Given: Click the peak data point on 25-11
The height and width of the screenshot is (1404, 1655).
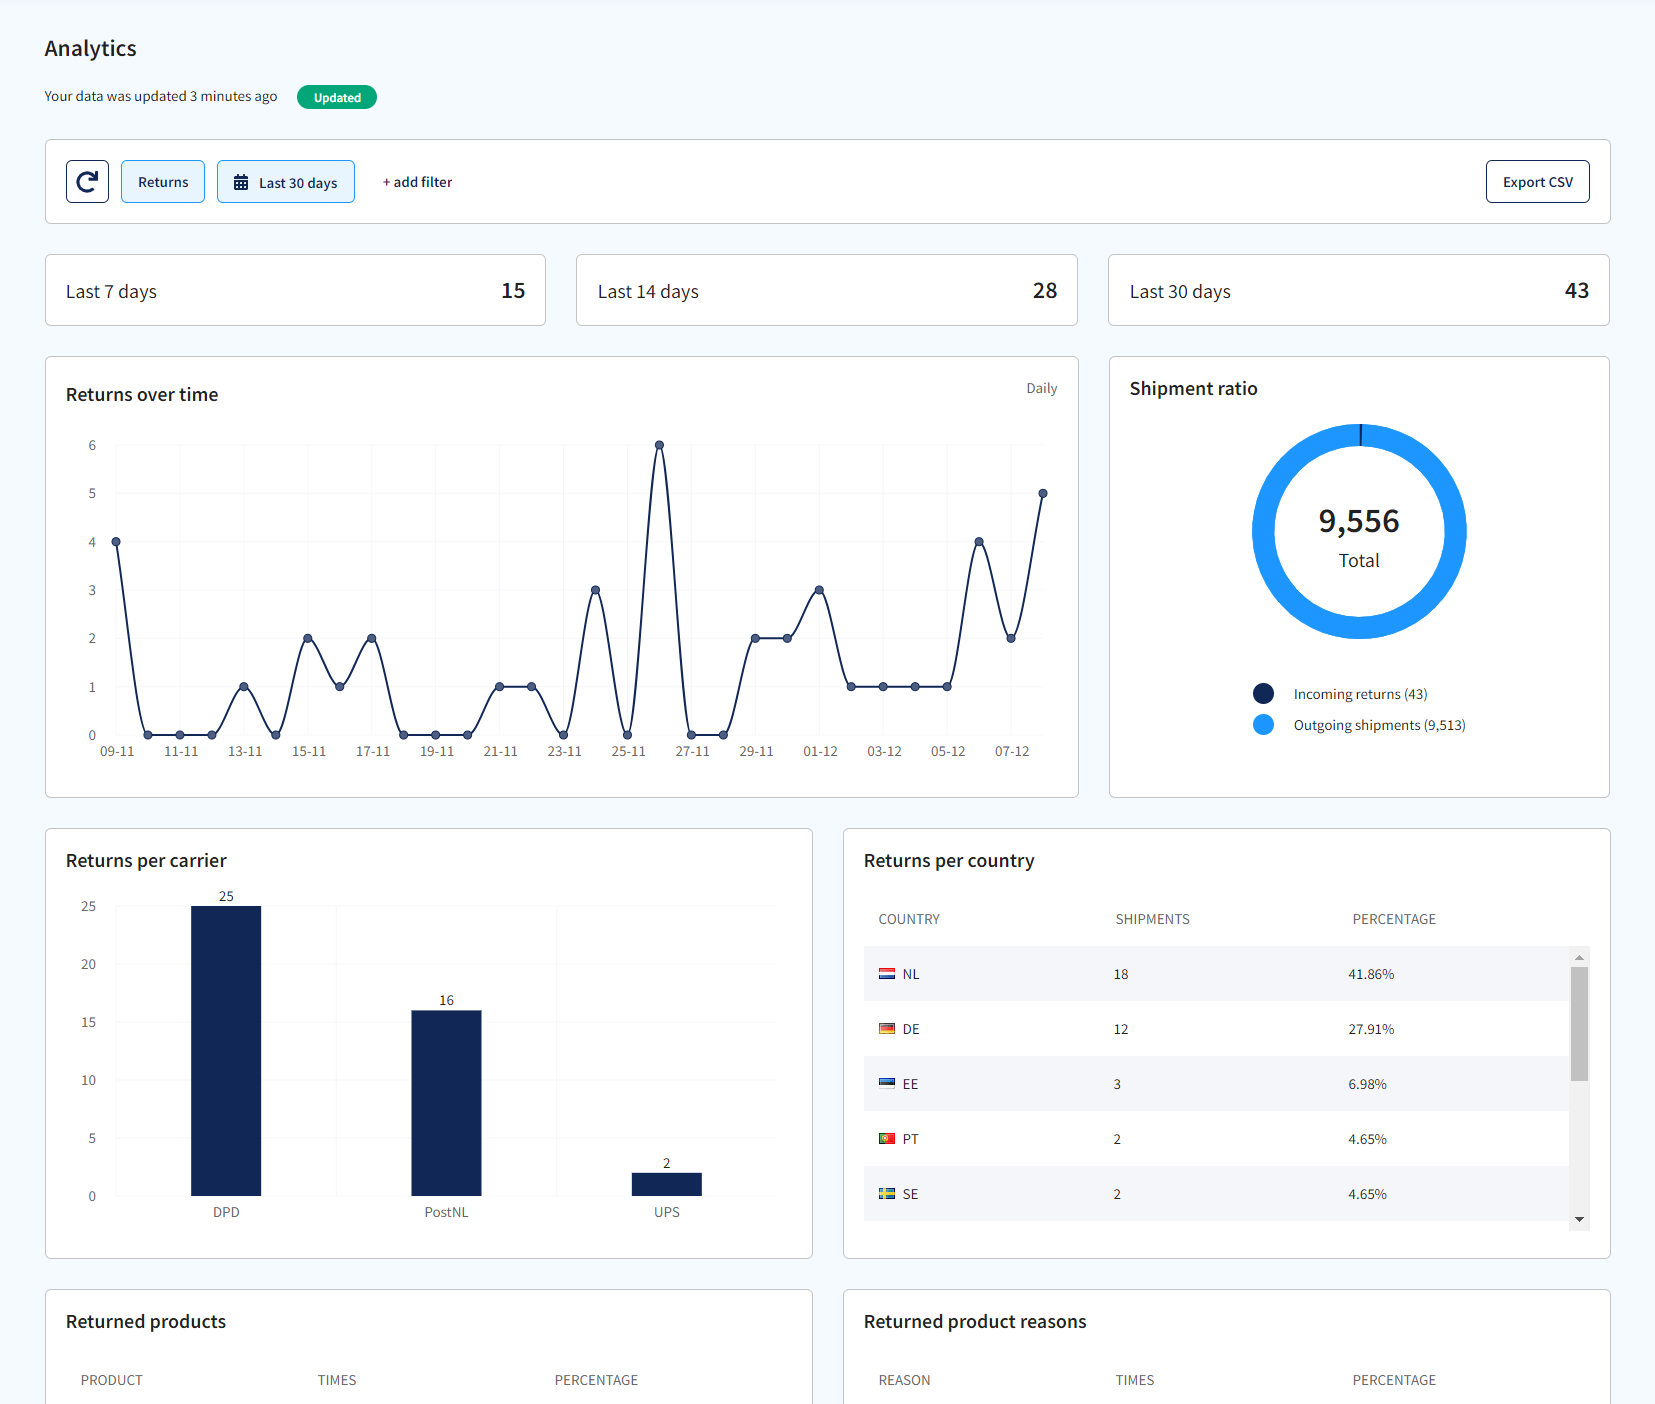Looking at the screenshot, I should coord(659,445).
